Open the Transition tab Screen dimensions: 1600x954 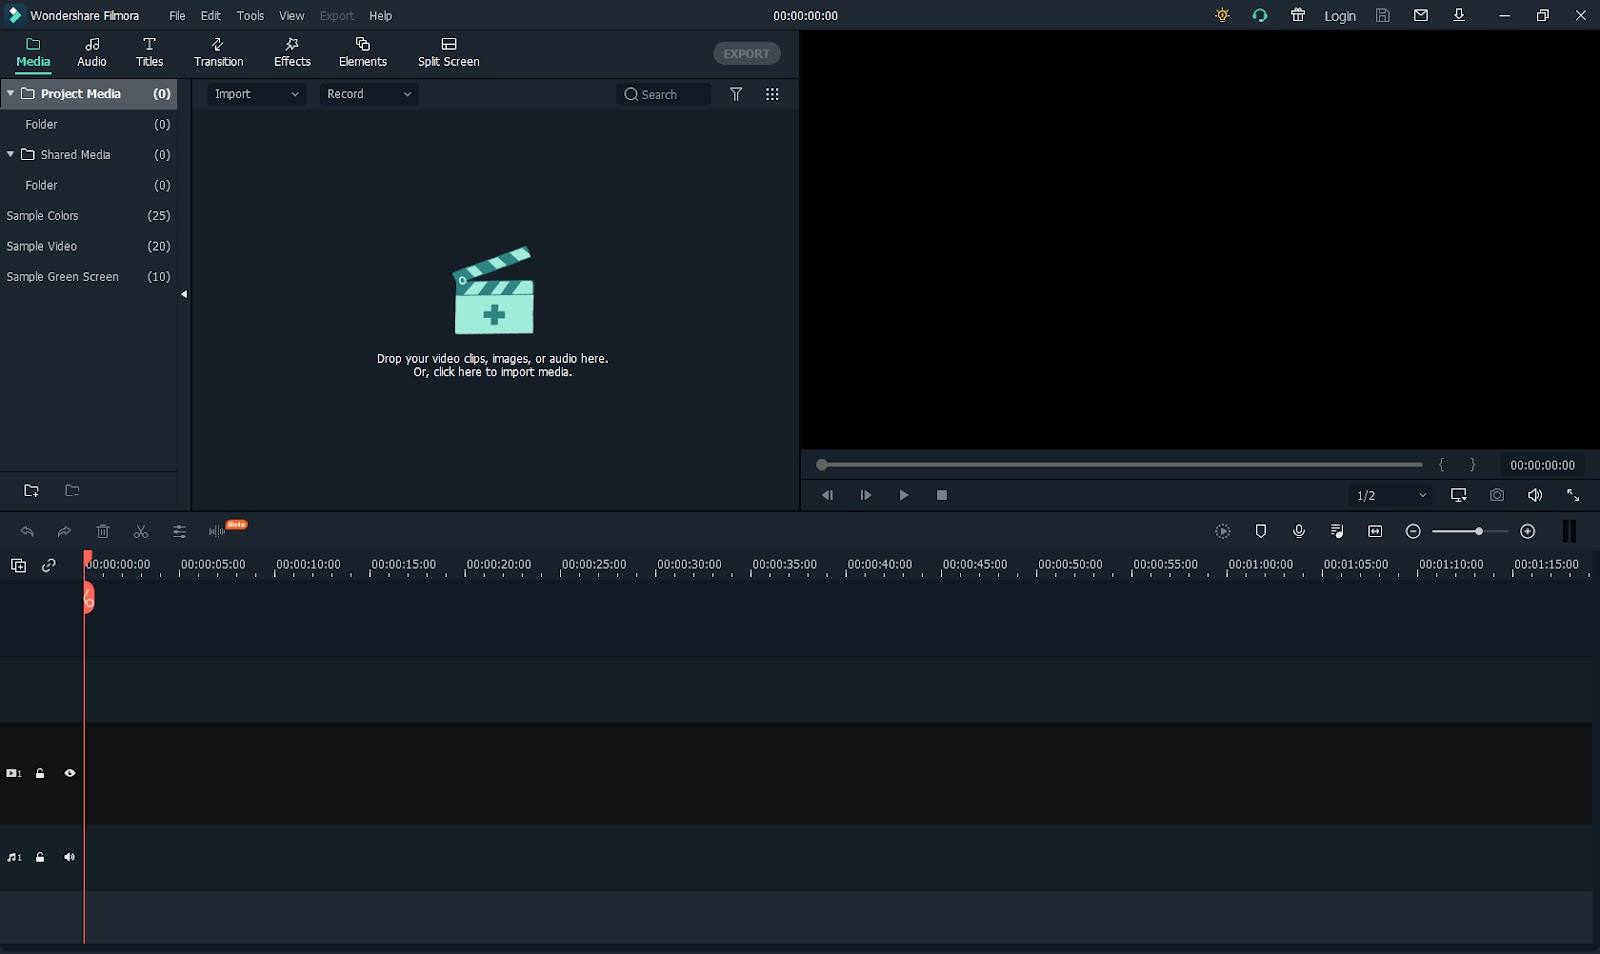218,53
